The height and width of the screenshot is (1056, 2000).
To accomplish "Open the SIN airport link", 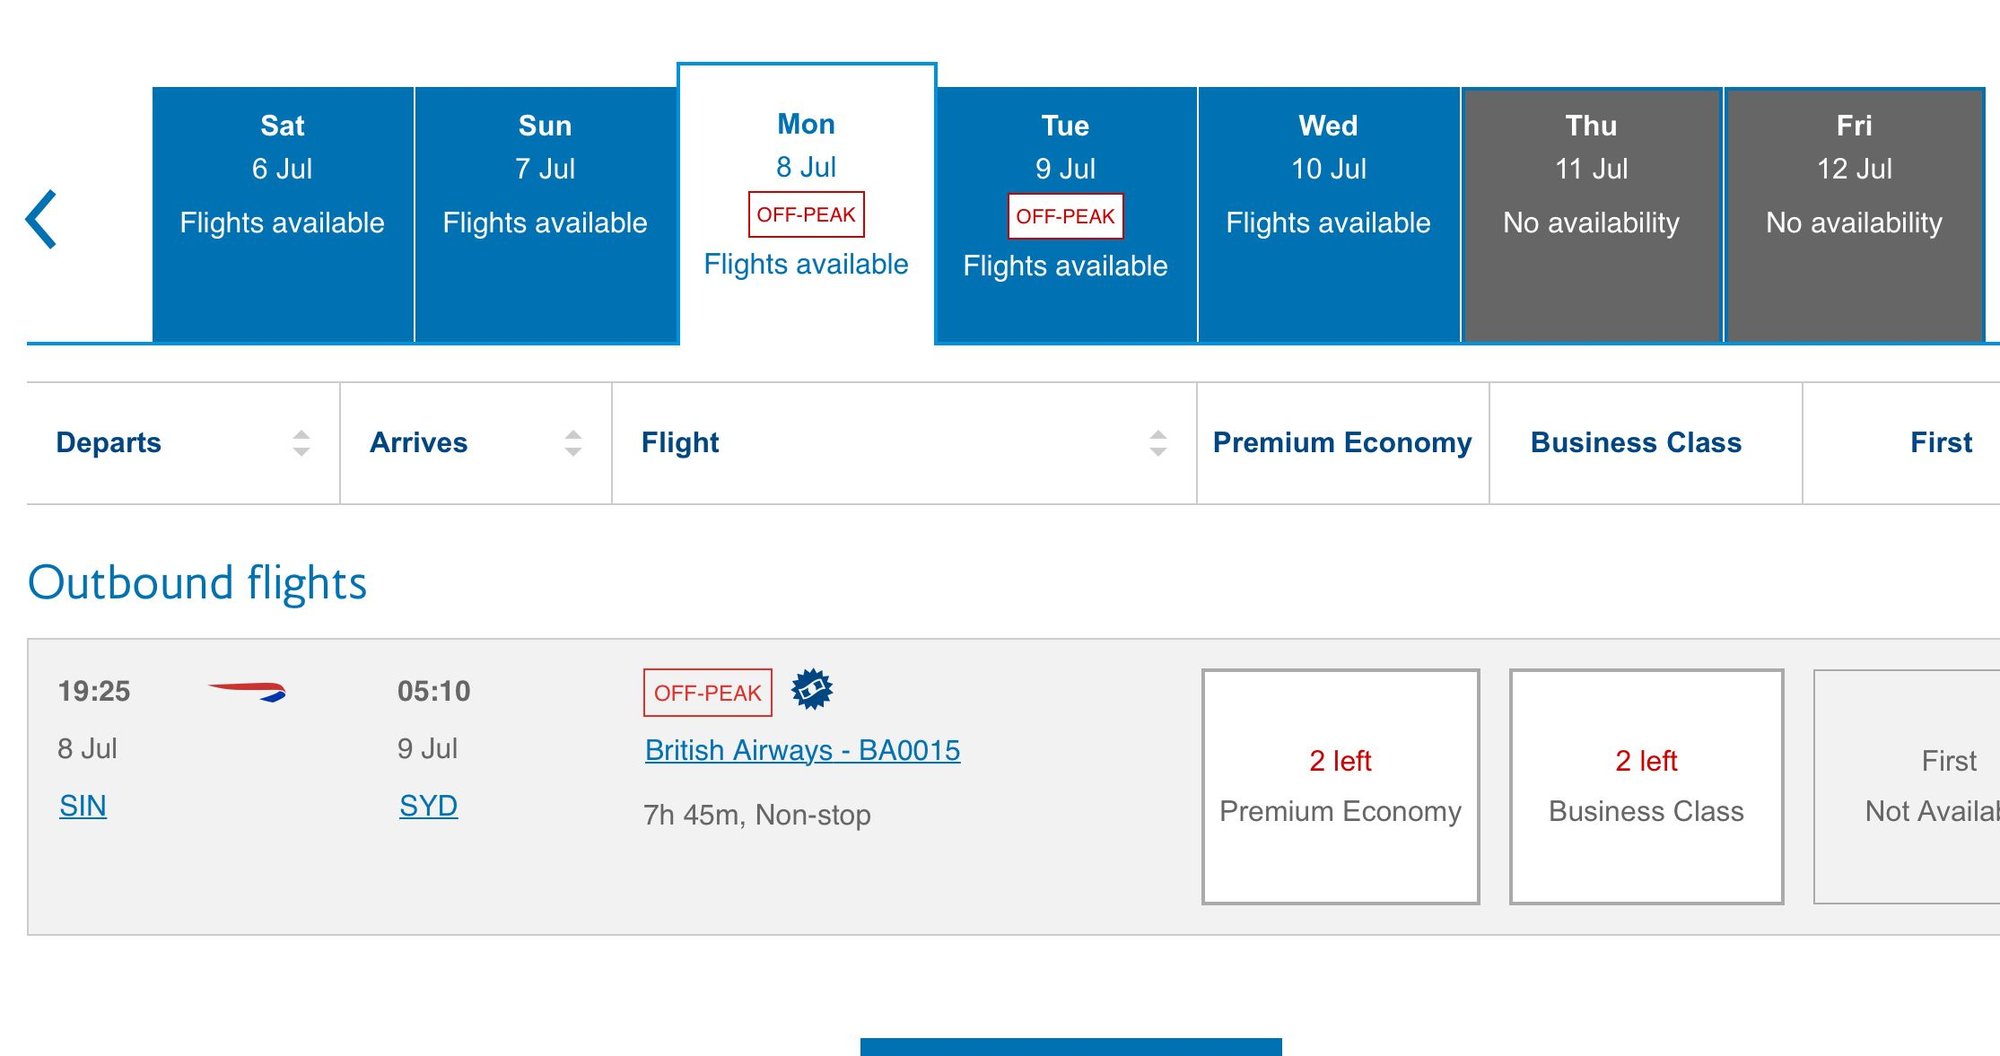I will pyautogui.click(x=83, y=806).
